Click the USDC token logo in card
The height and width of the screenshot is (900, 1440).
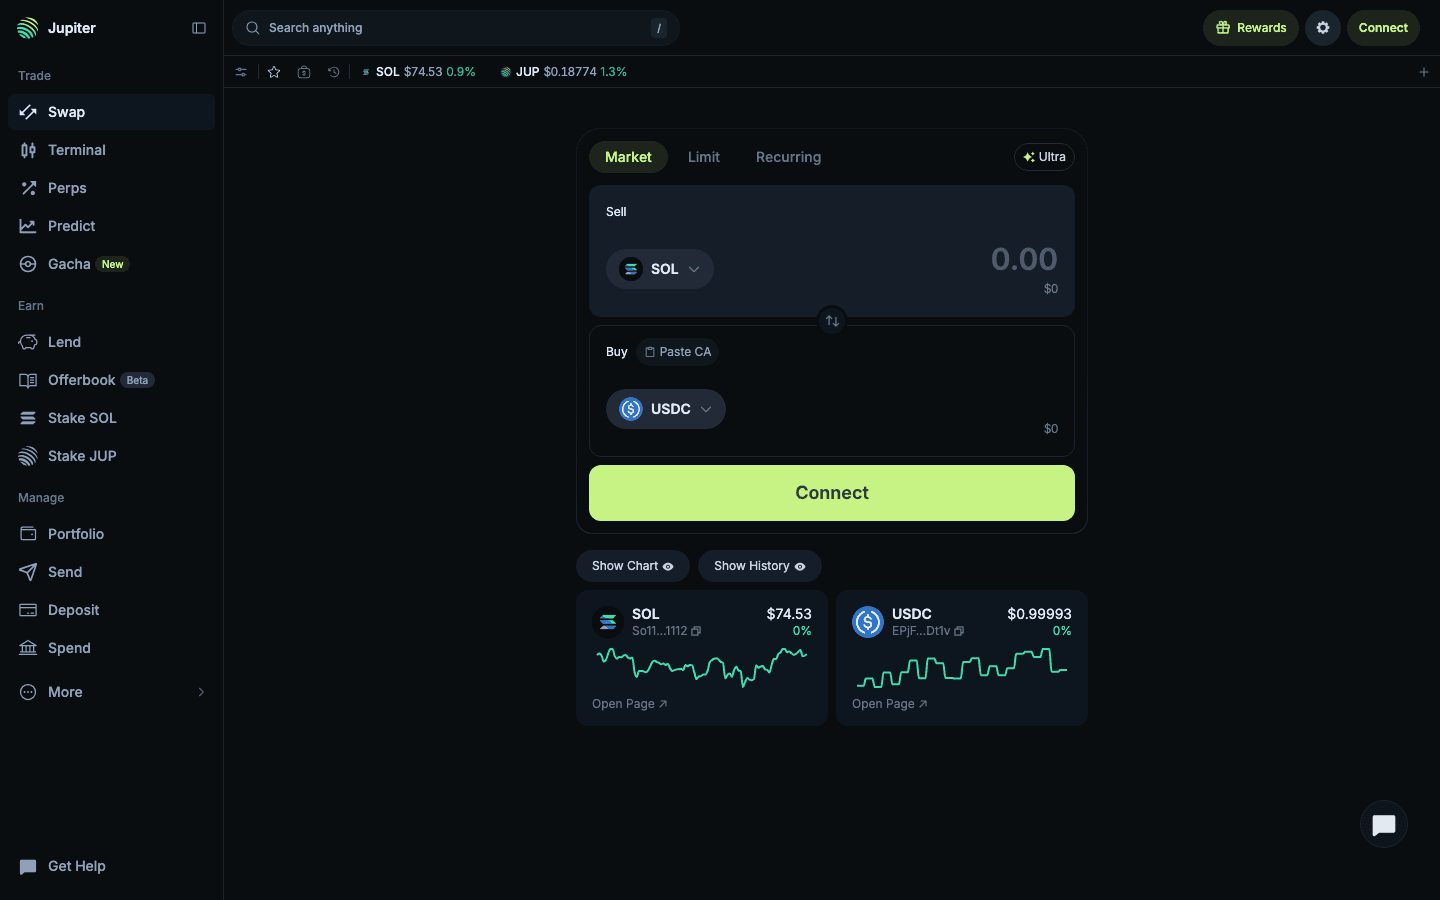click(868, 622)
